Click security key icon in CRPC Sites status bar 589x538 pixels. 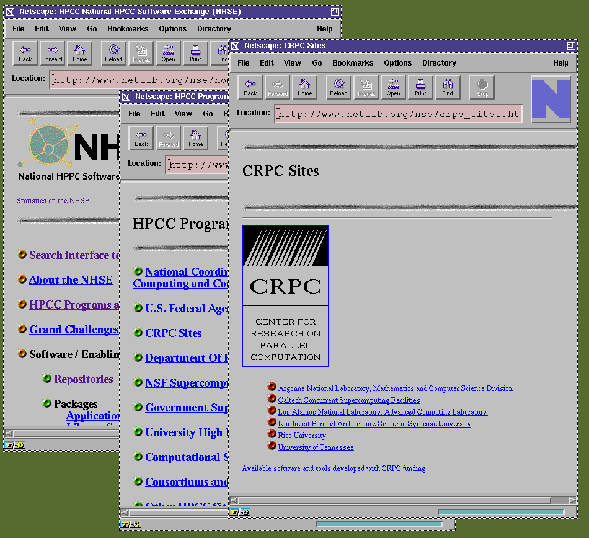tap(240, 512)
